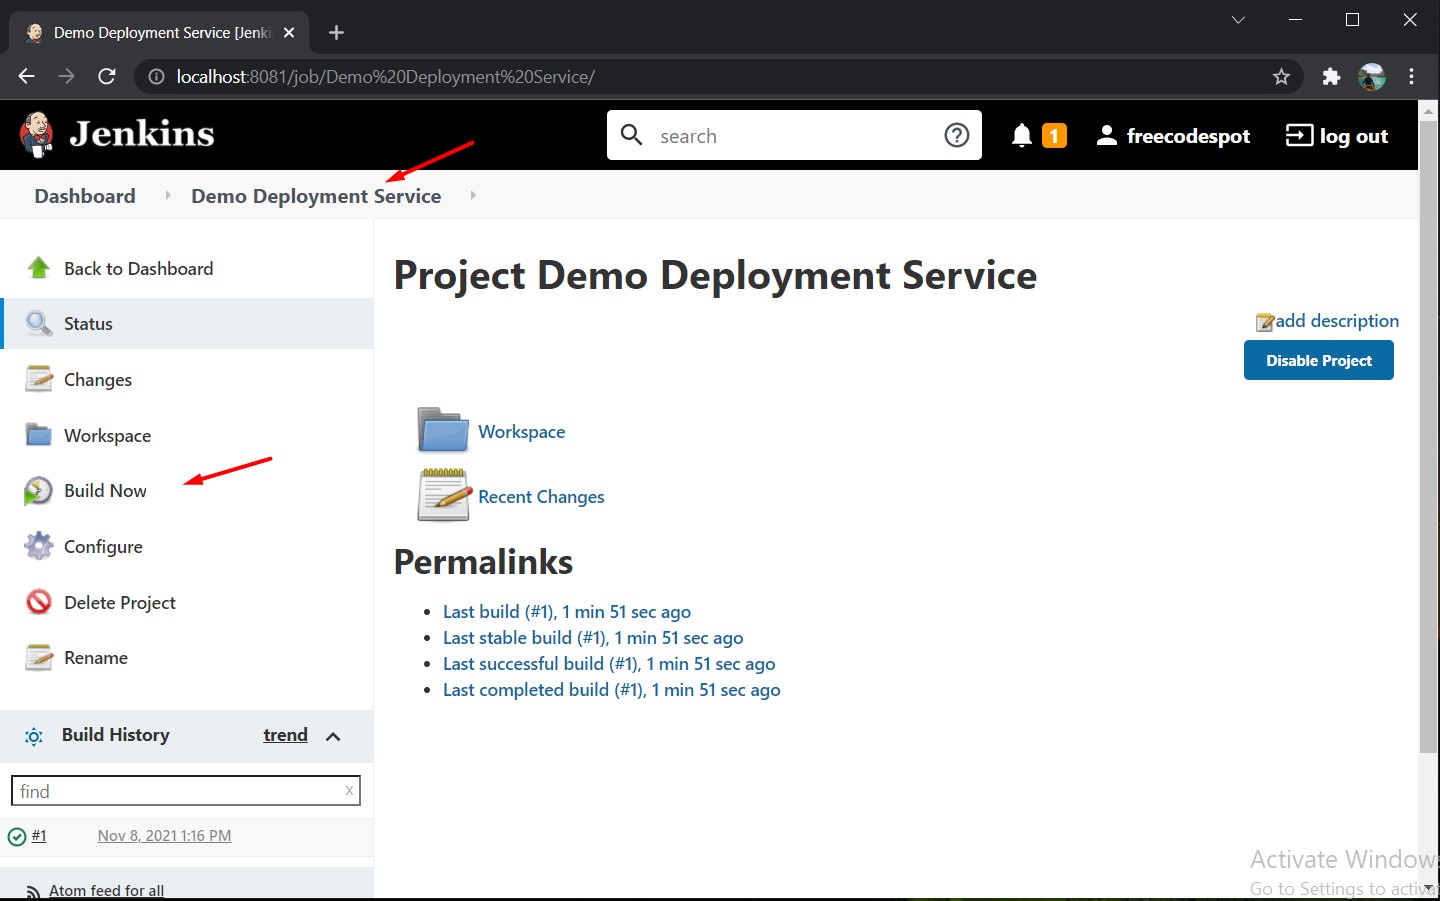Image resolution: width=1440 pixels, height=901 pixels.
Task: Collapse the Build History panel chevron
Action: click(x=333, y=736)
